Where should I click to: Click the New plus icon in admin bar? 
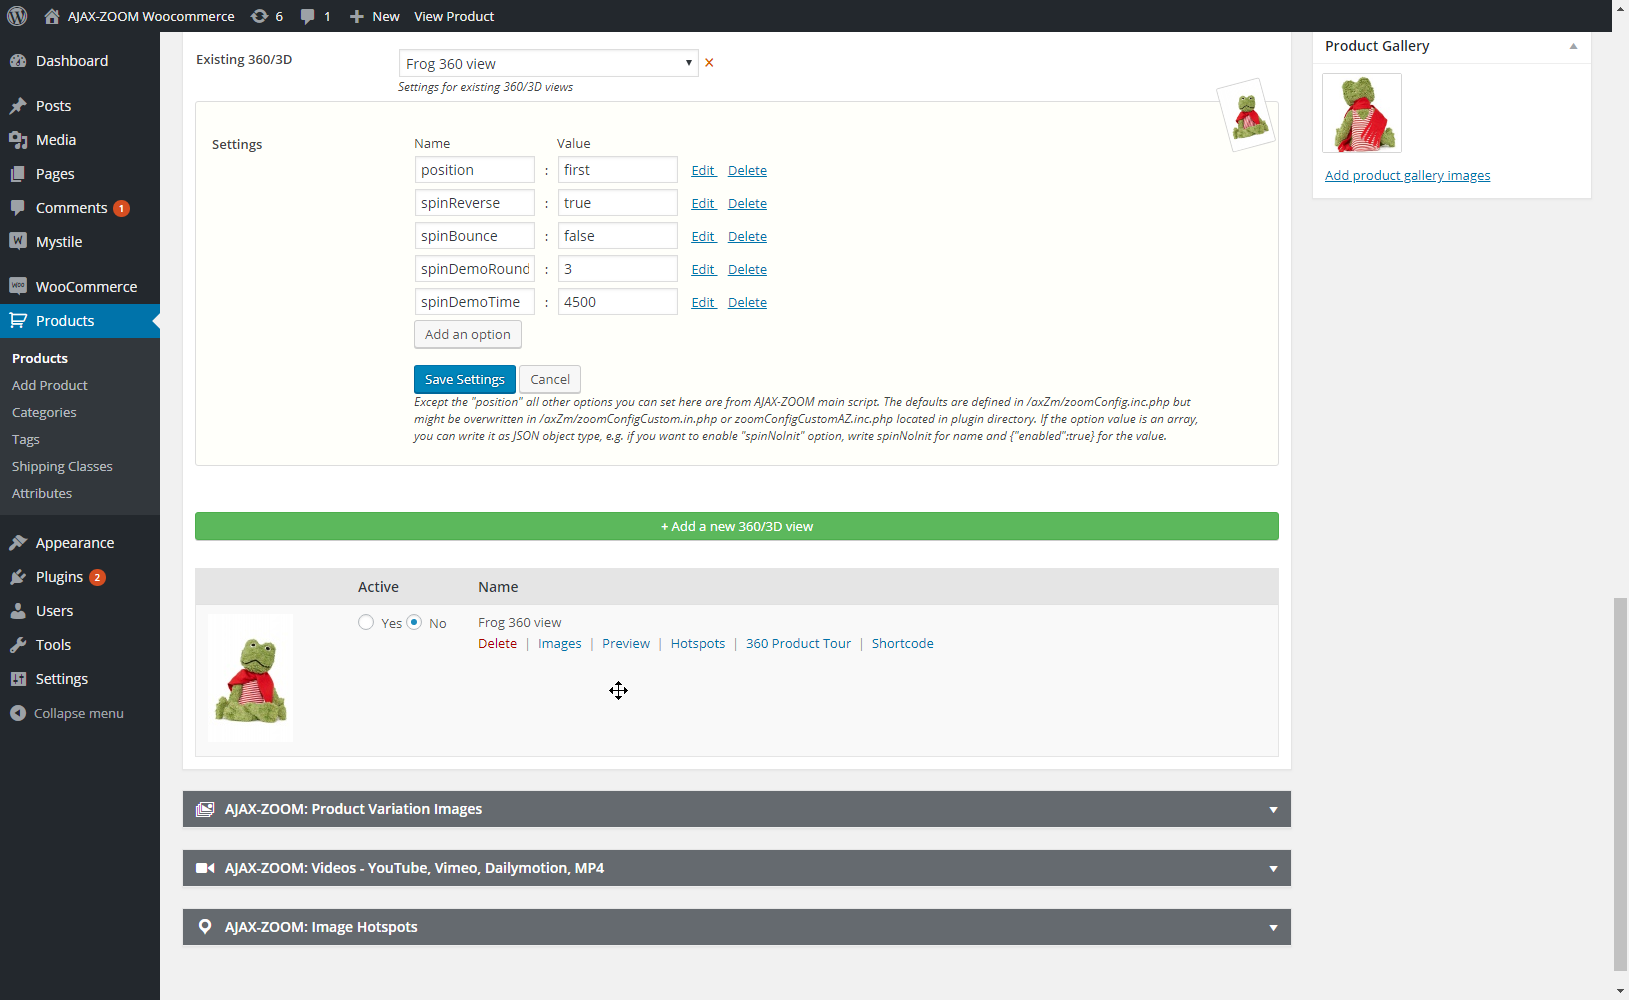click(x=356, y=16)
